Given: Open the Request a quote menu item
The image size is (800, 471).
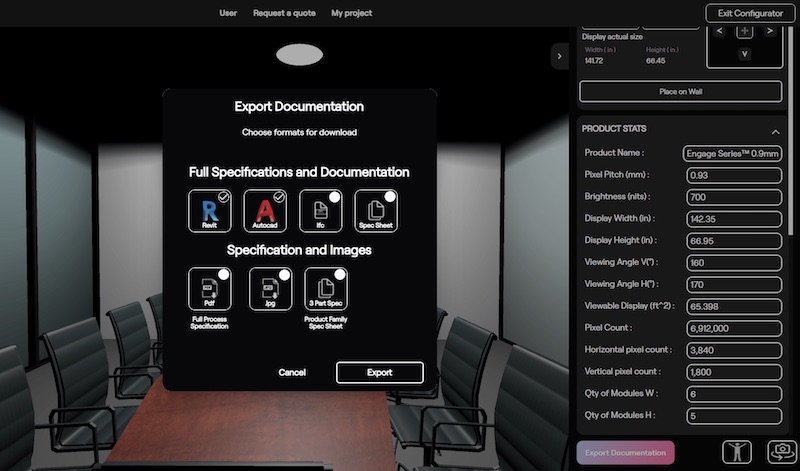Looking at the screenshot, I should click(284, 13).
